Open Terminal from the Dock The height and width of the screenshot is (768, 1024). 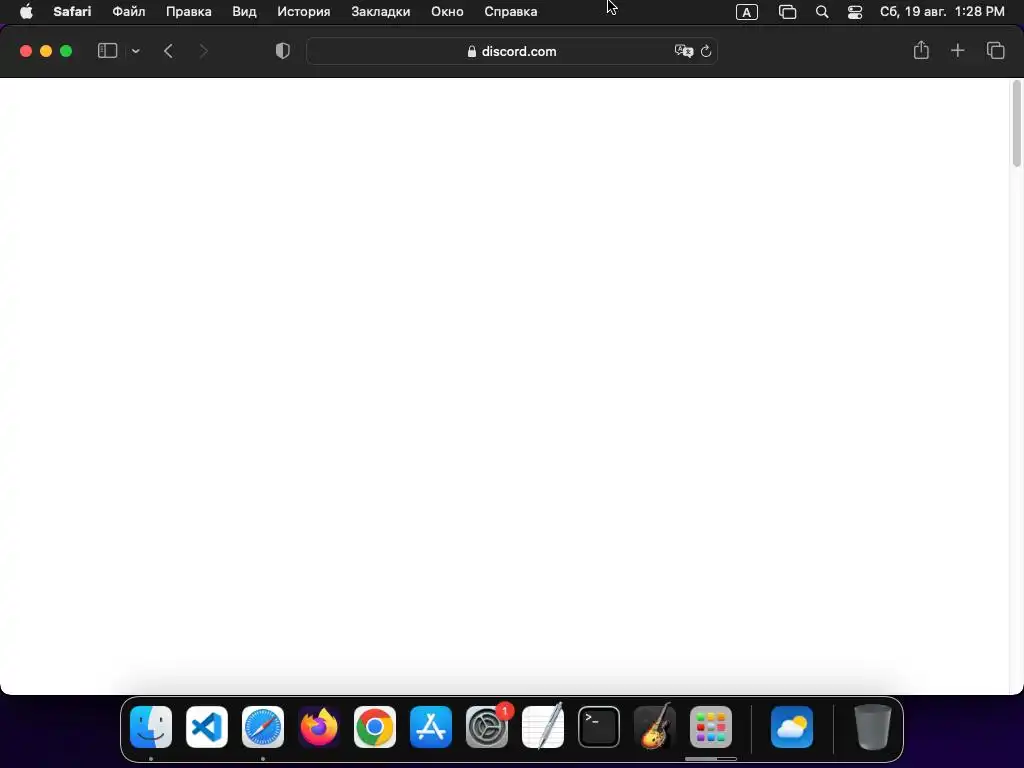[x=599, y=727]
